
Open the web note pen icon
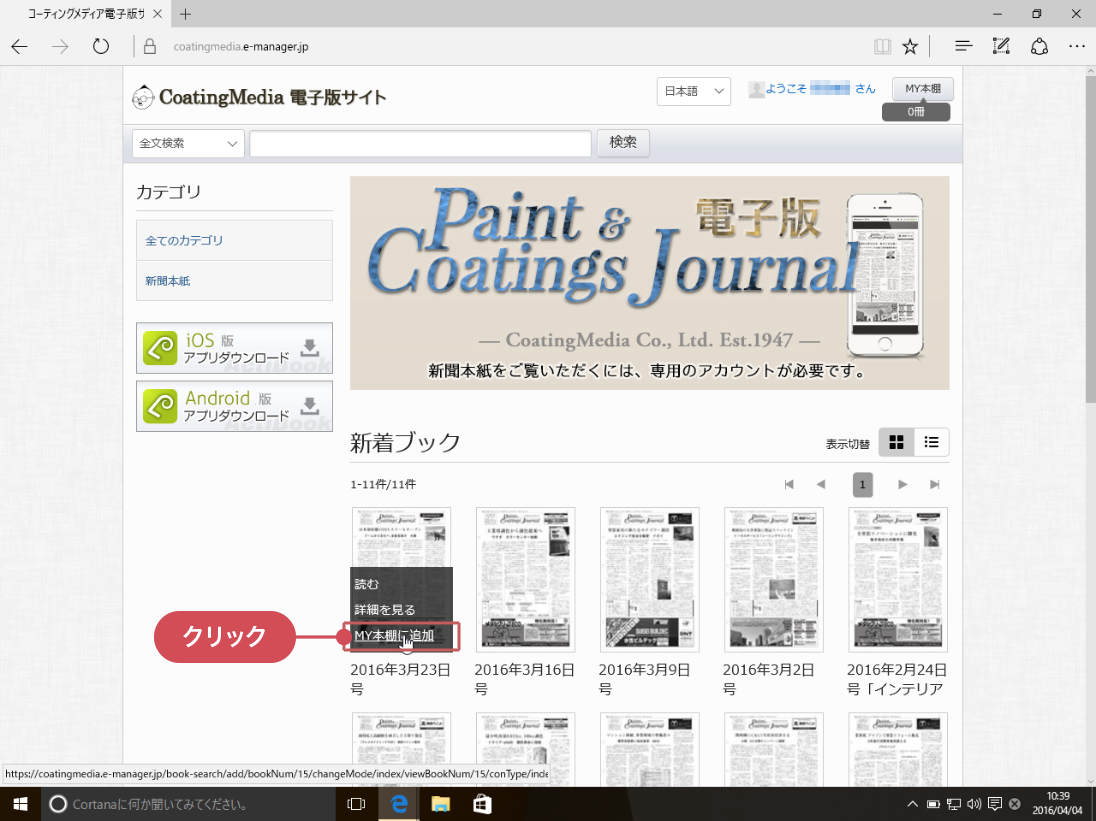click(1000, 46)
